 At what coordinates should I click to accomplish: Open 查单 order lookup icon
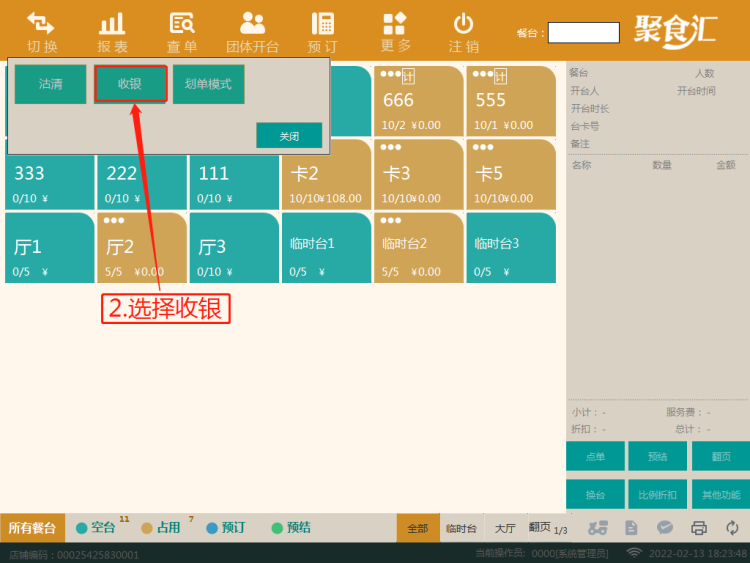click(182, 23)
